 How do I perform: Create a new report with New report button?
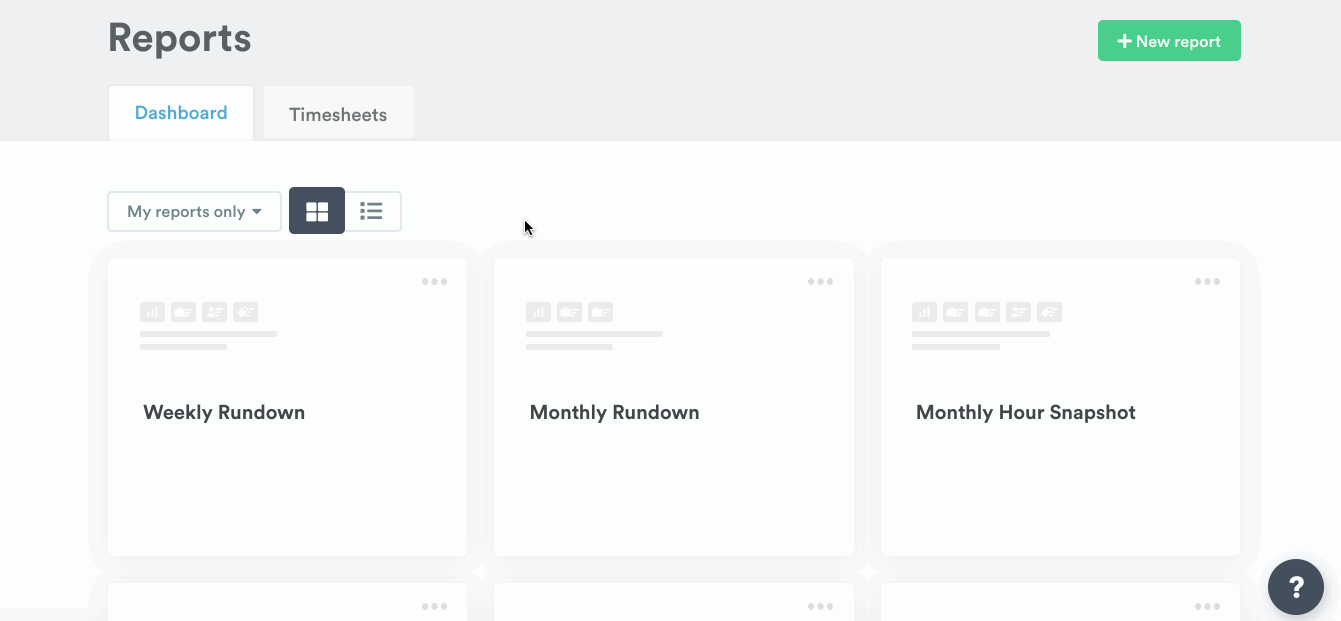pyautogui.click(x=1169, y=41)
